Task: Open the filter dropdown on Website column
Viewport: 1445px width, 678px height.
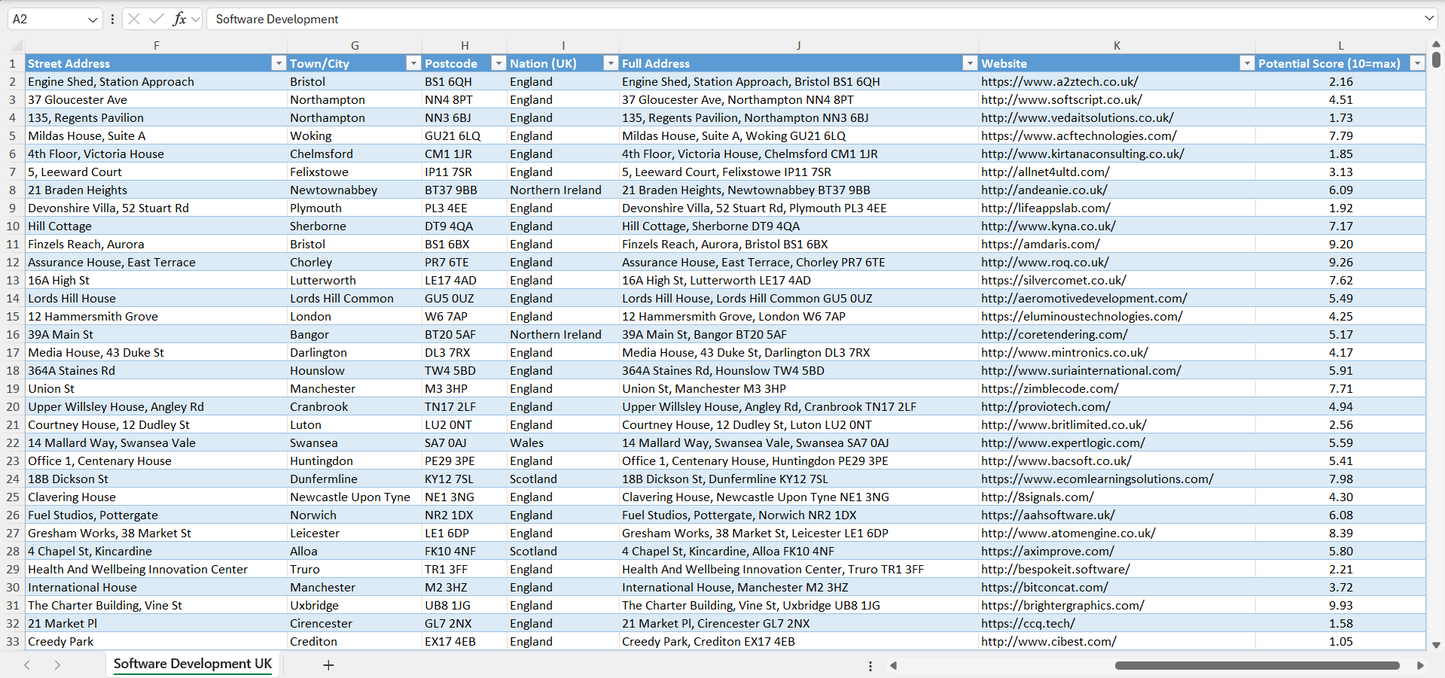Action: 1246,63
